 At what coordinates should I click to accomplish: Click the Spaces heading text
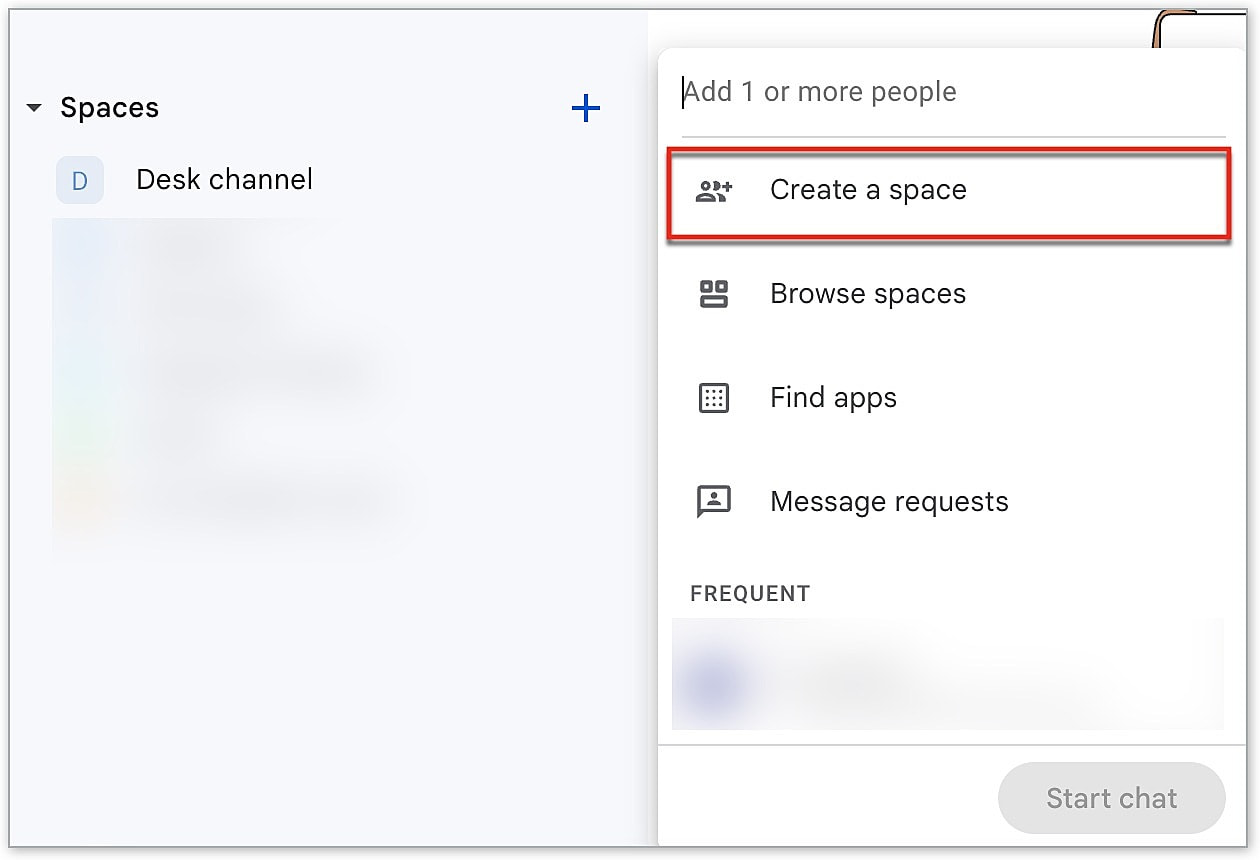(109, 108)
